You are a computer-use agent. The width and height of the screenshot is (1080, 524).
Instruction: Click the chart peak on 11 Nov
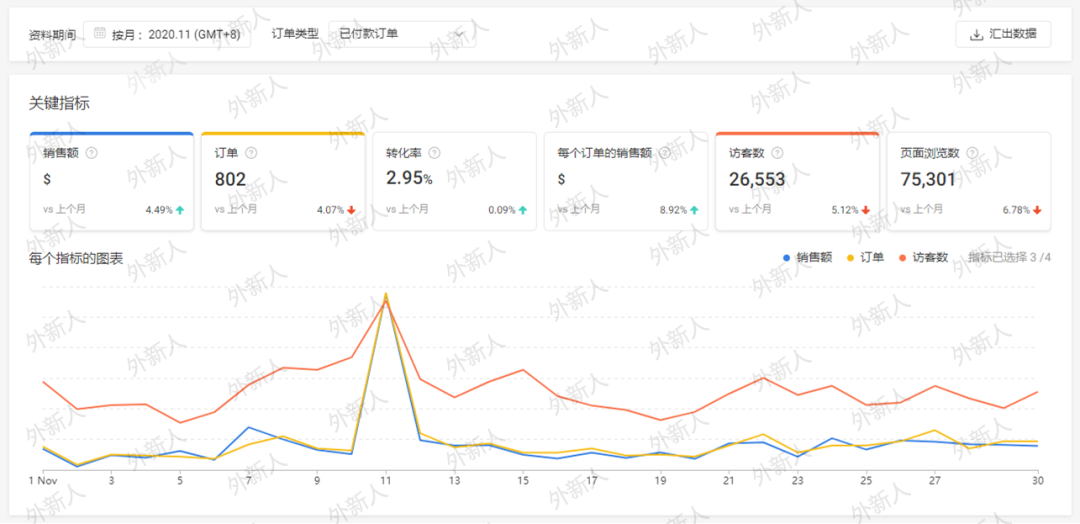pyautogui.click(x=386, y=295)
